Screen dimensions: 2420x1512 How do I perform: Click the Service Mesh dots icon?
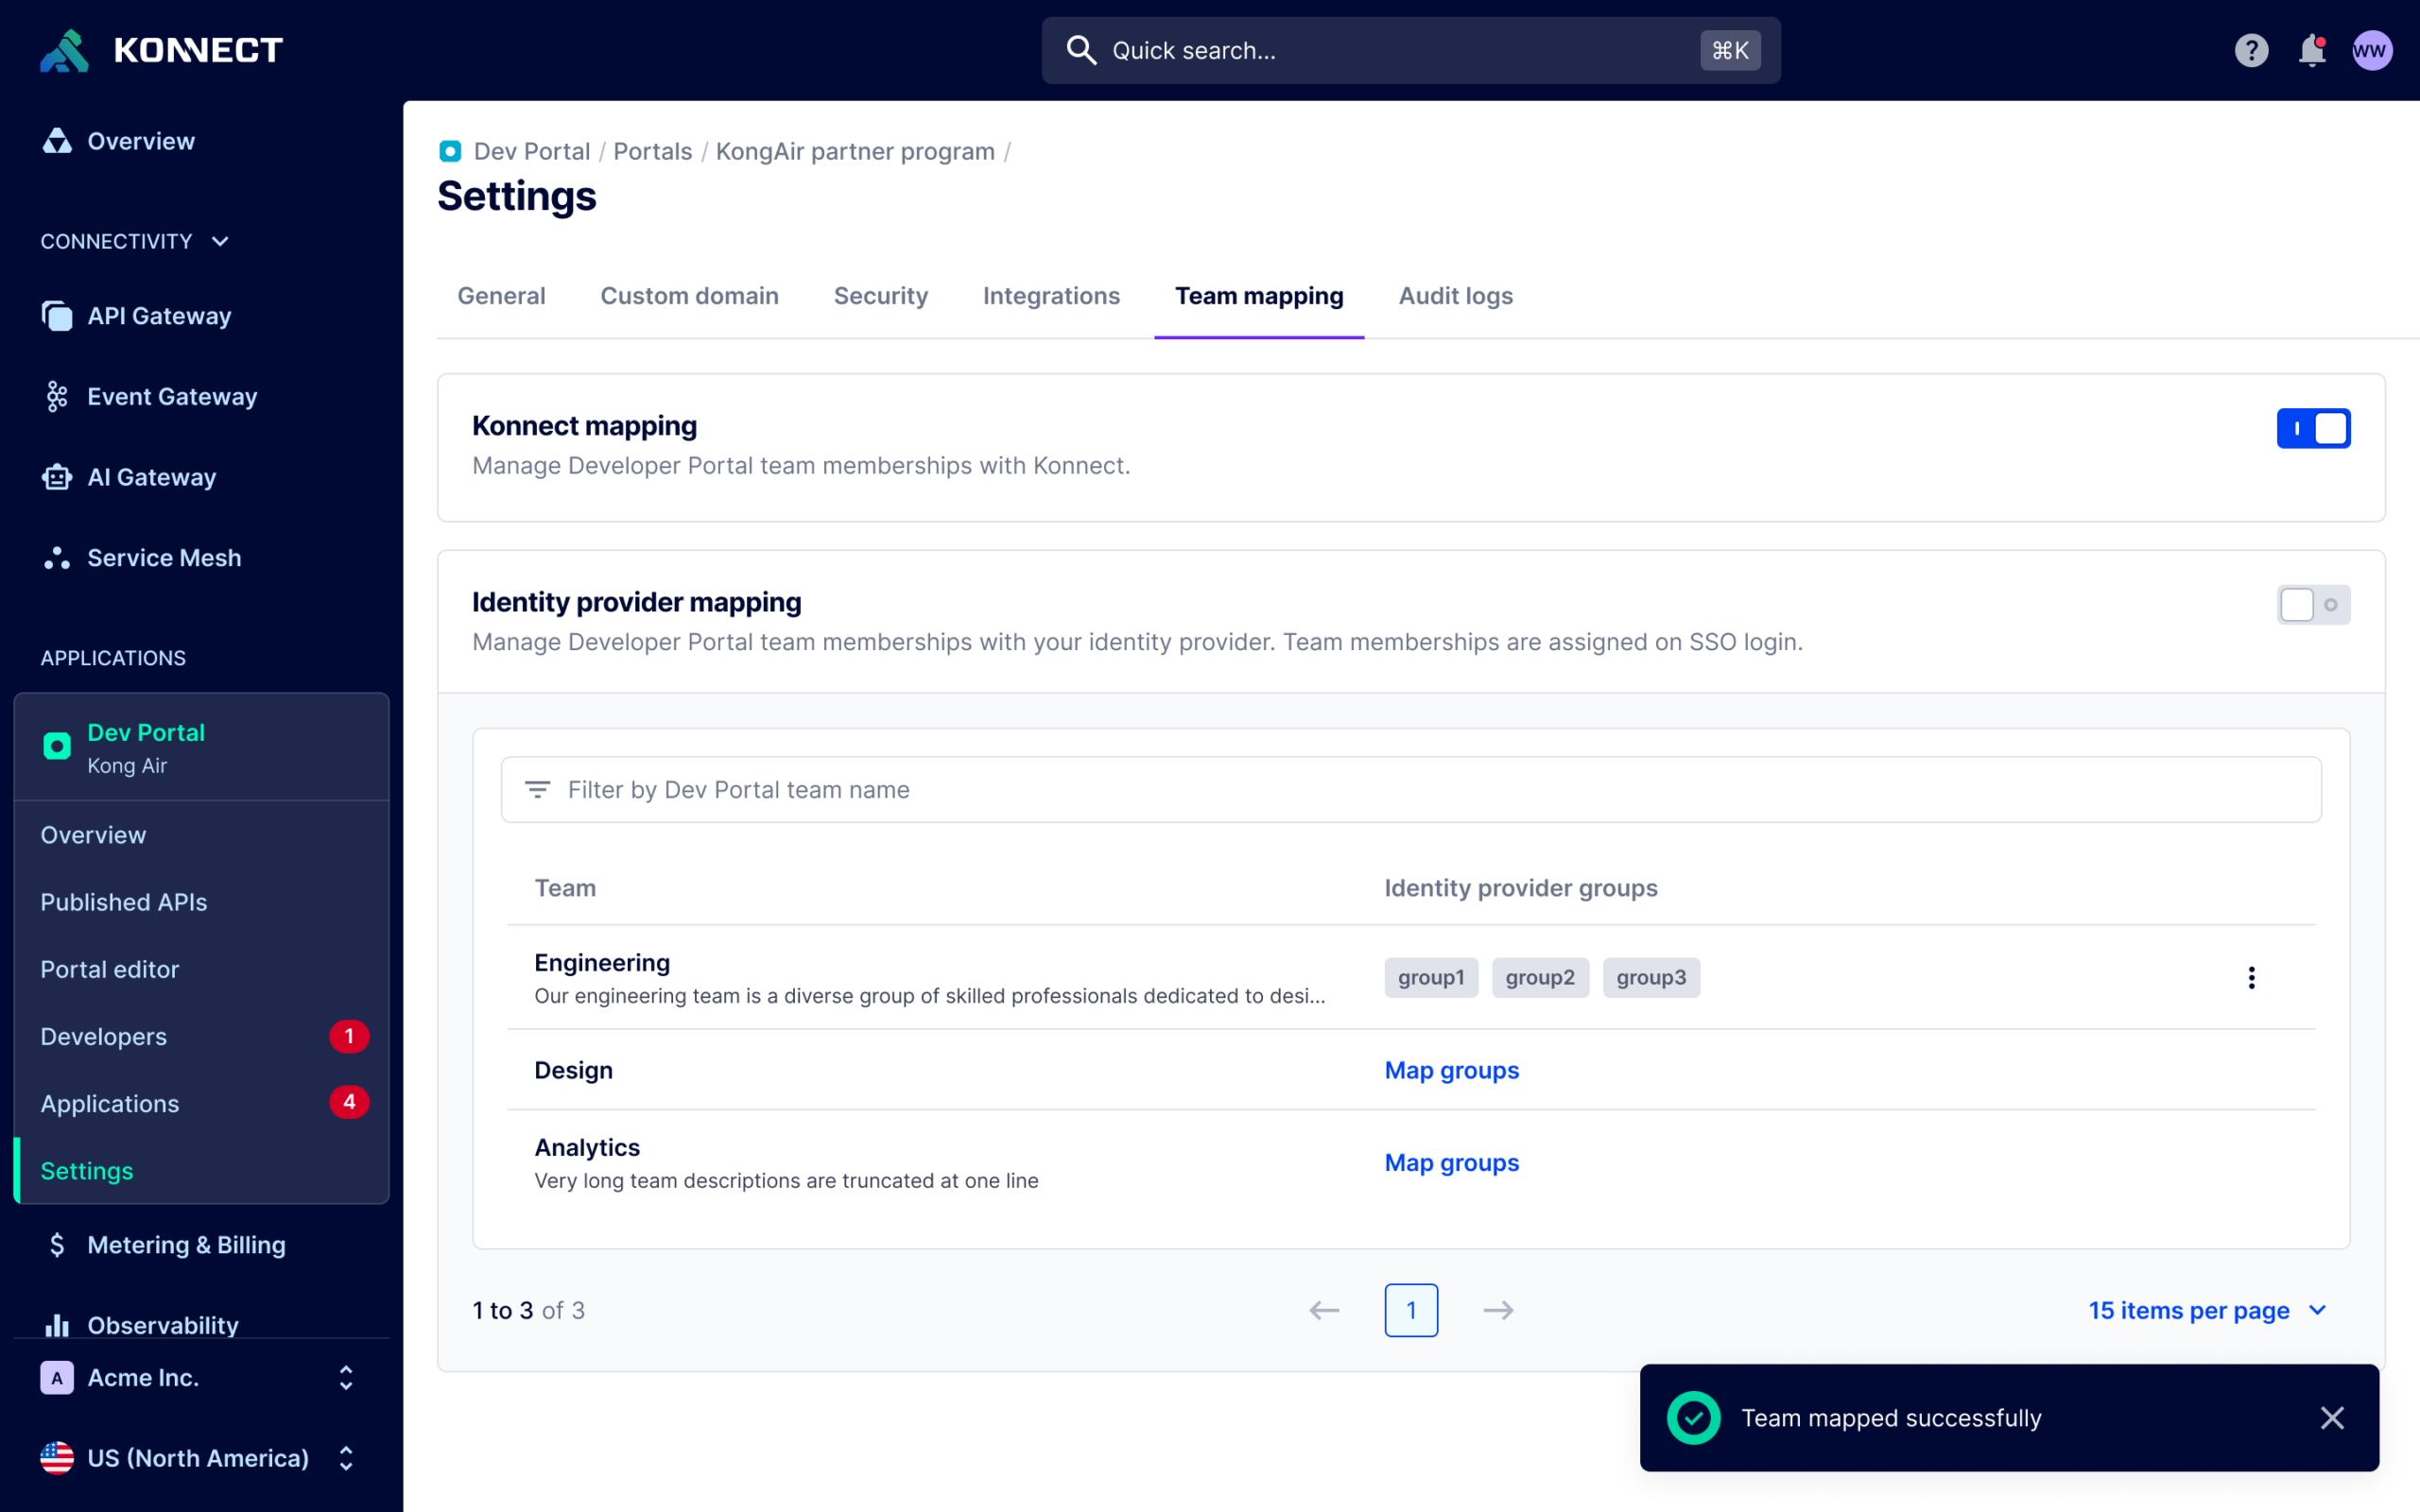click(57, 558)
